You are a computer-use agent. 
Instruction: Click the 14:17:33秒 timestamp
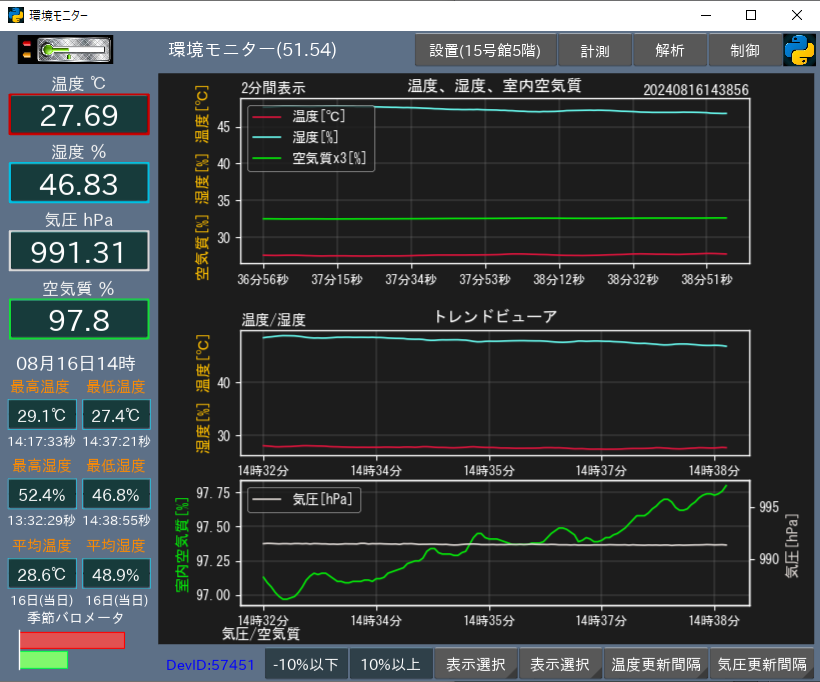coord(42,441)
